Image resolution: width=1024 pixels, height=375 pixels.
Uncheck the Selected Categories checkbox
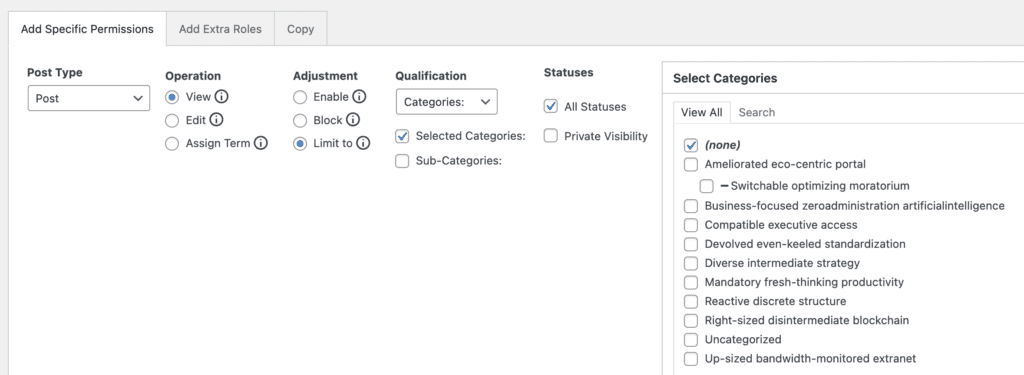[x=402, y=137]
